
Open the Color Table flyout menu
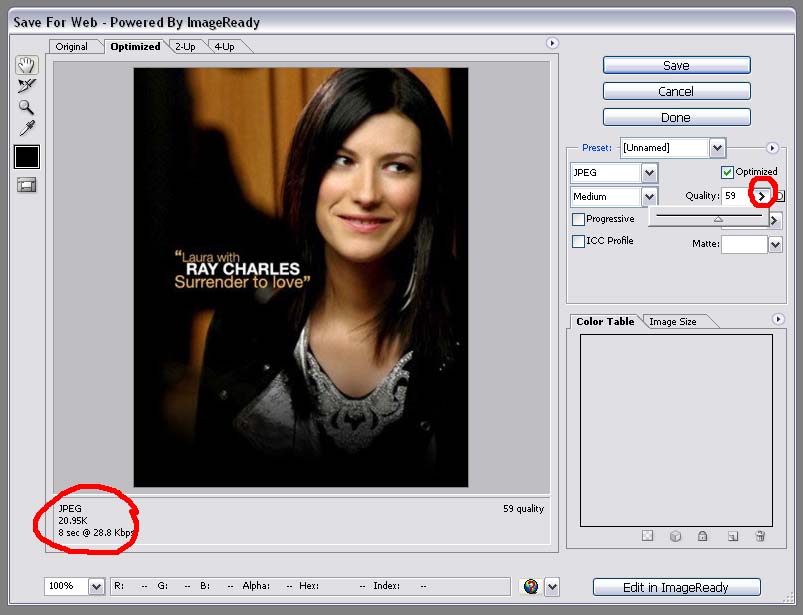point(778,319)
